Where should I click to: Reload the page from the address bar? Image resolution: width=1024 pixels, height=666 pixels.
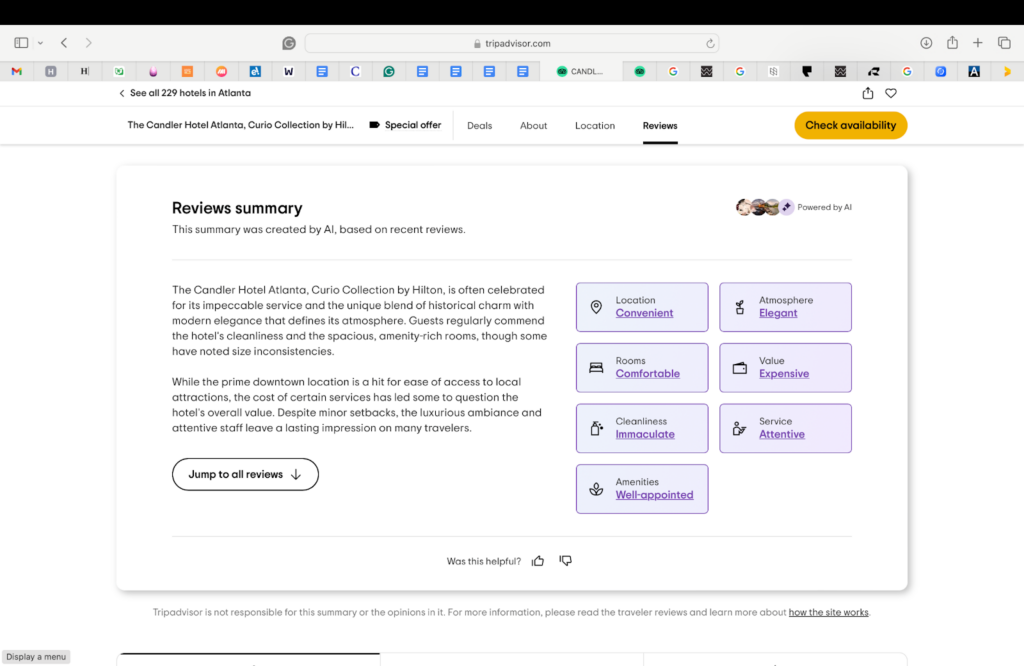[x=710, y=43]
